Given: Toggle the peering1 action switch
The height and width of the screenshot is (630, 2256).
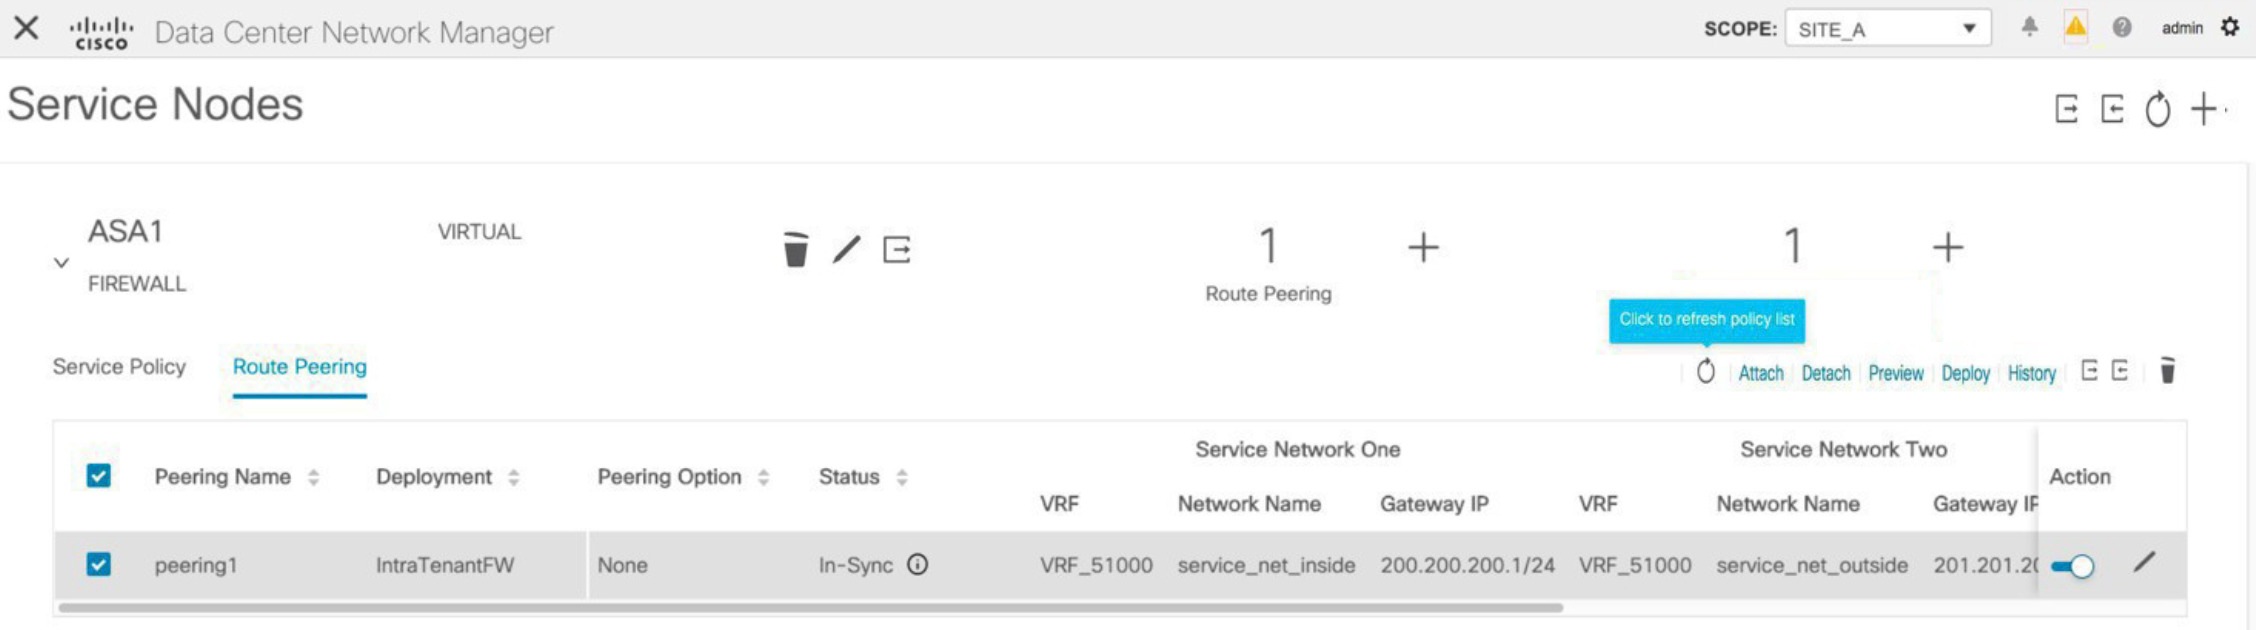Looking at the screenshot, I should pyautogui.click(x=2072, y=567).
